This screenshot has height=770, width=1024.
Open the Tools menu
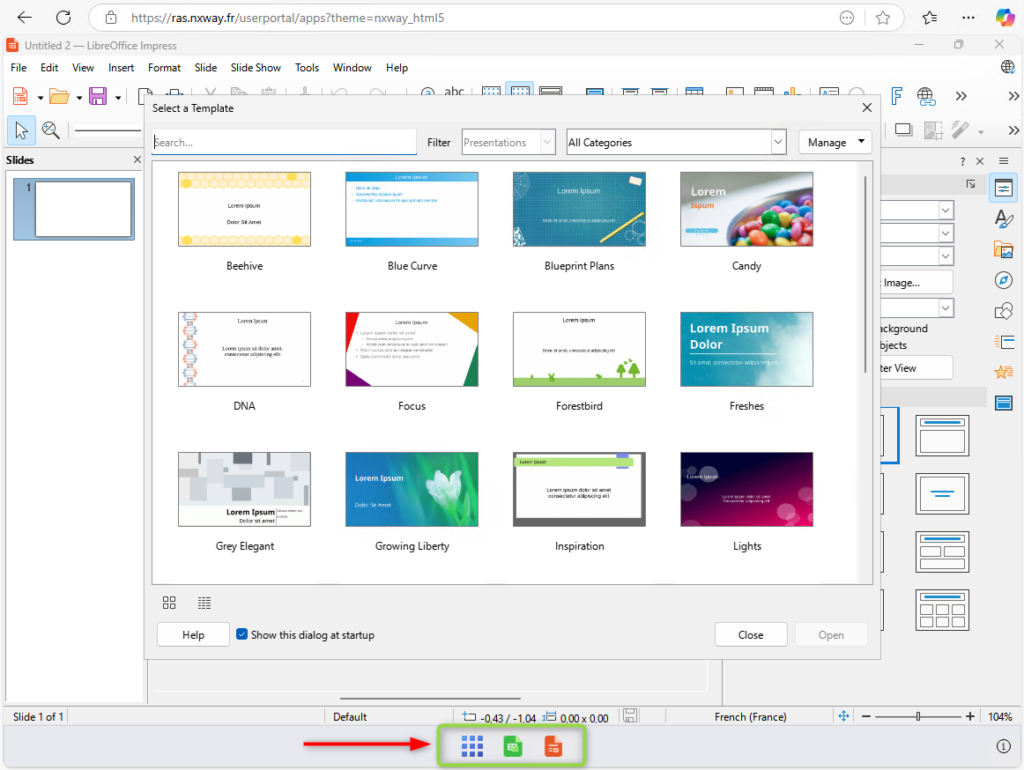(x=307, y=67)
